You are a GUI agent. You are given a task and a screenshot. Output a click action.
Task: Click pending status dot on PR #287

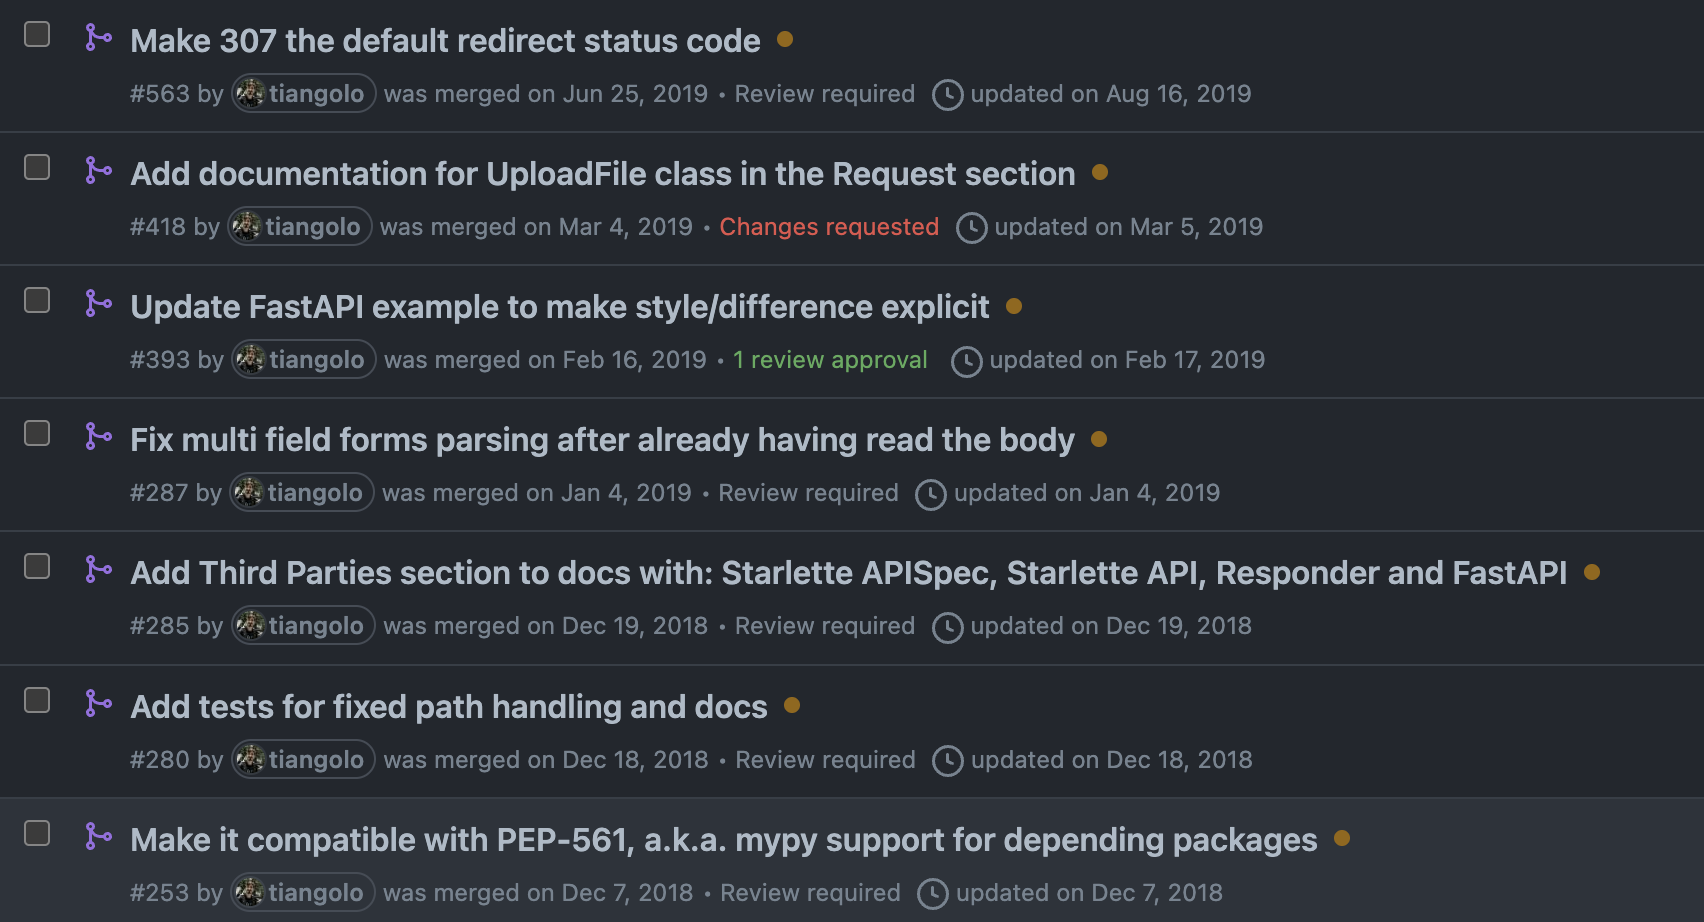[1099, 439]
